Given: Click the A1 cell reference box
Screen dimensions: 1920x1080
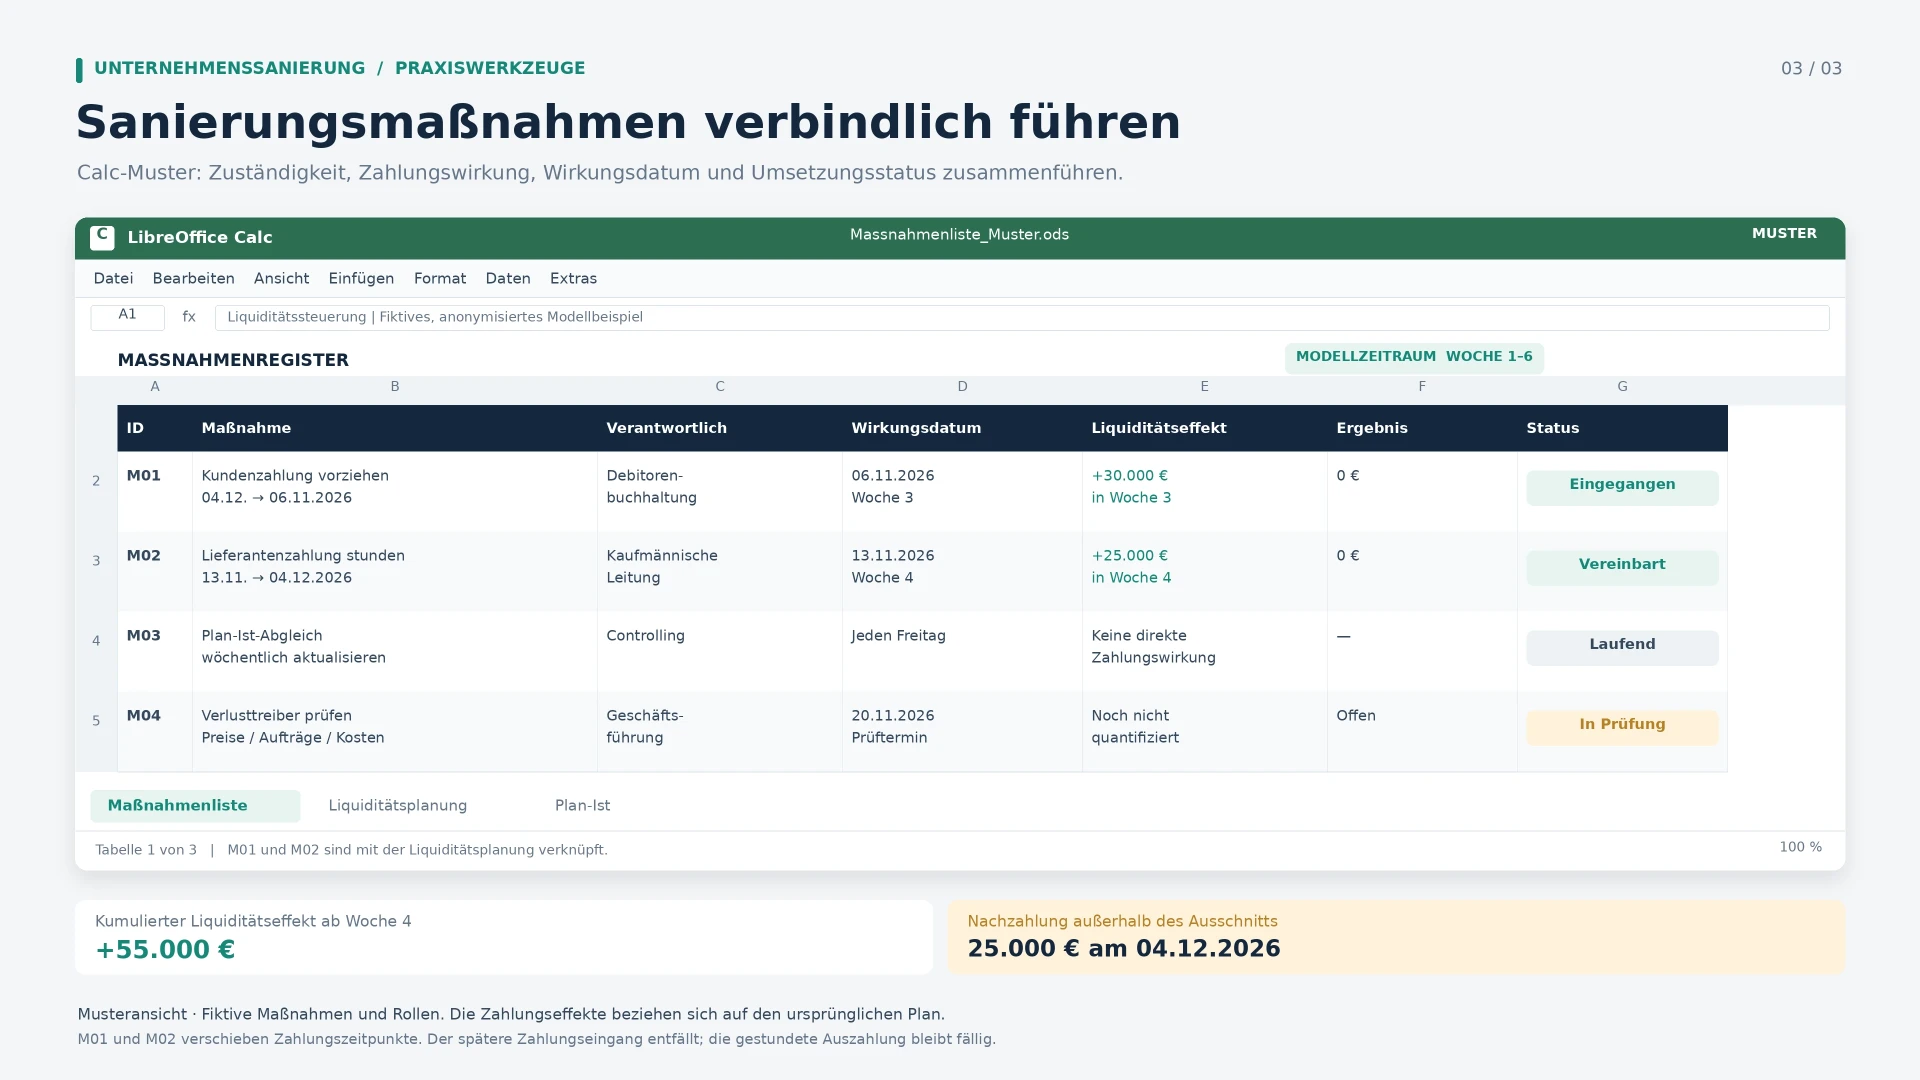Looking at the screenshot, I should tap(127, 317).
